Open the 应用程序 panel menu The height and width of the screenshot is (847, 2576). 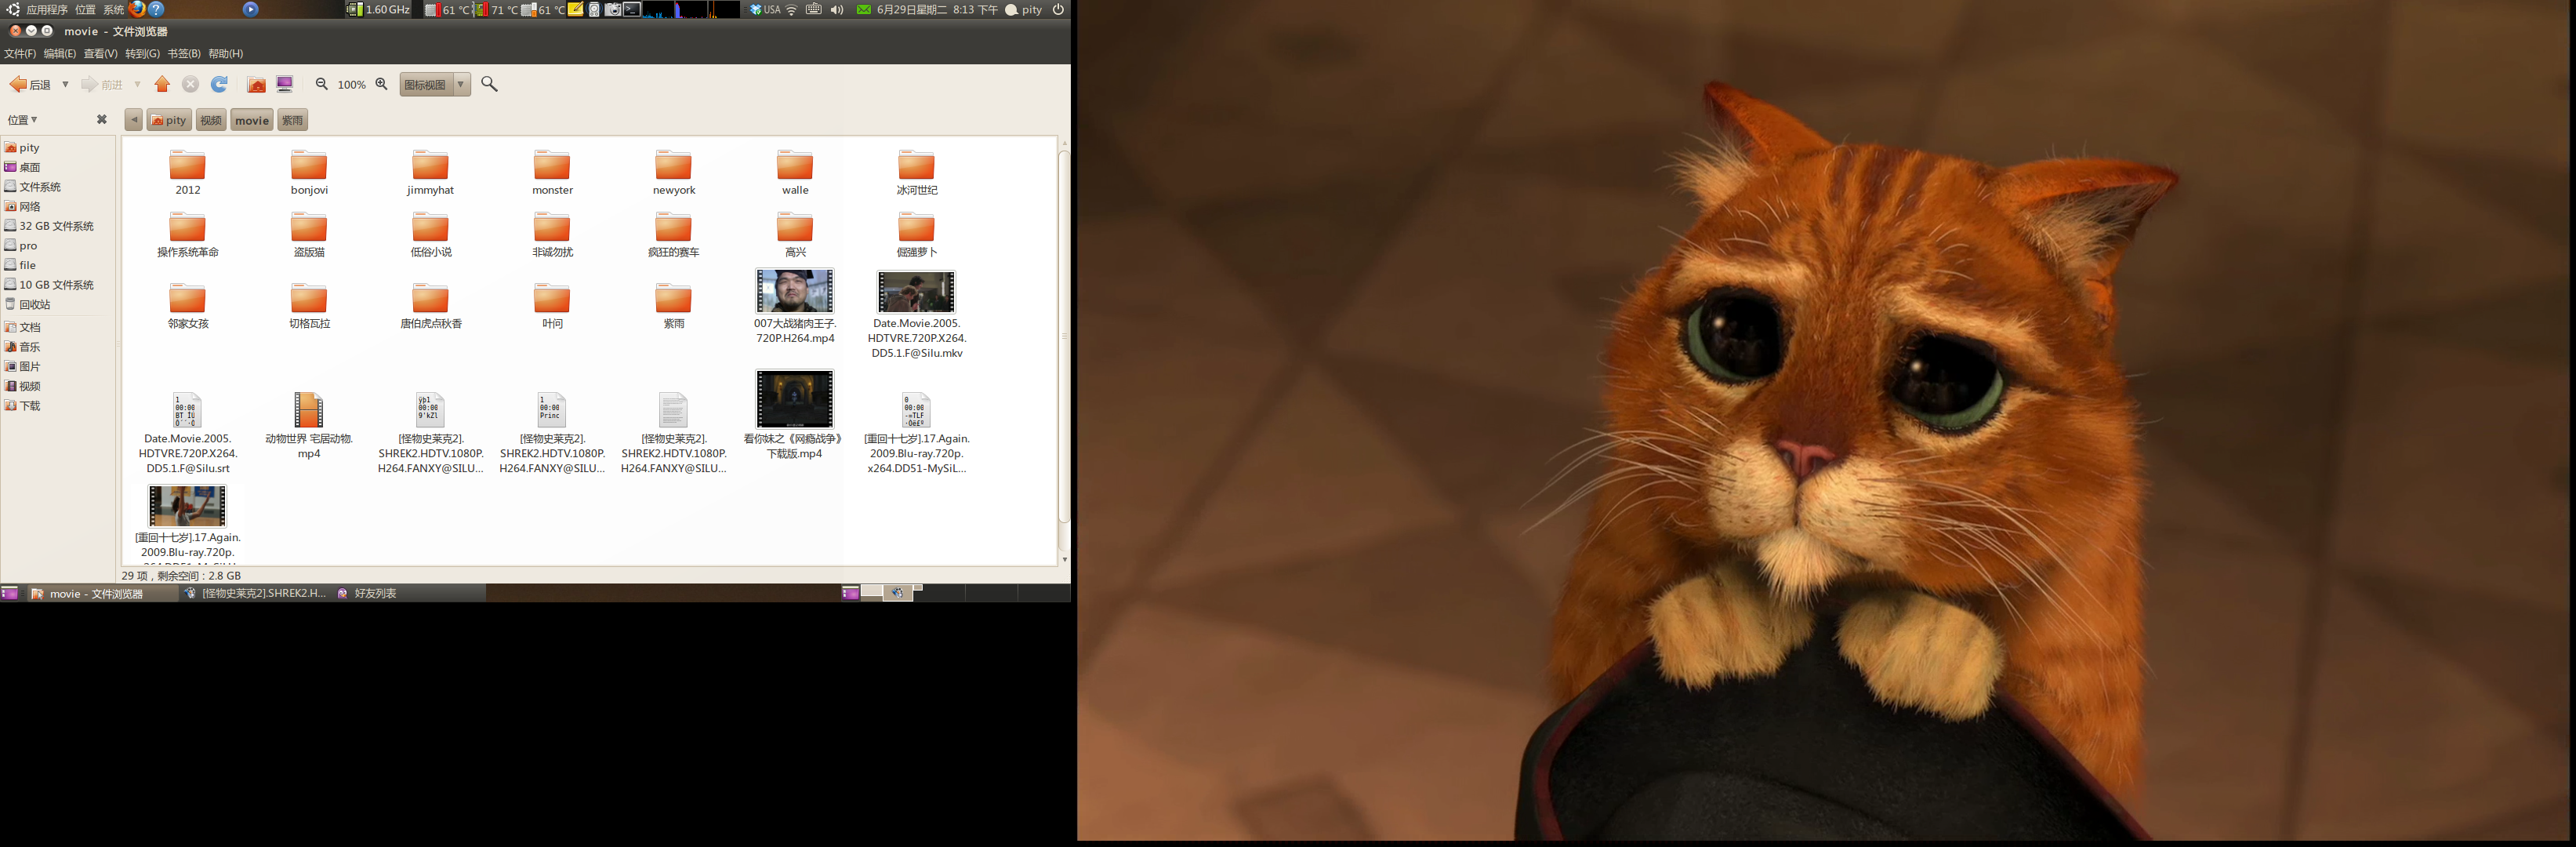pos(47,10)
